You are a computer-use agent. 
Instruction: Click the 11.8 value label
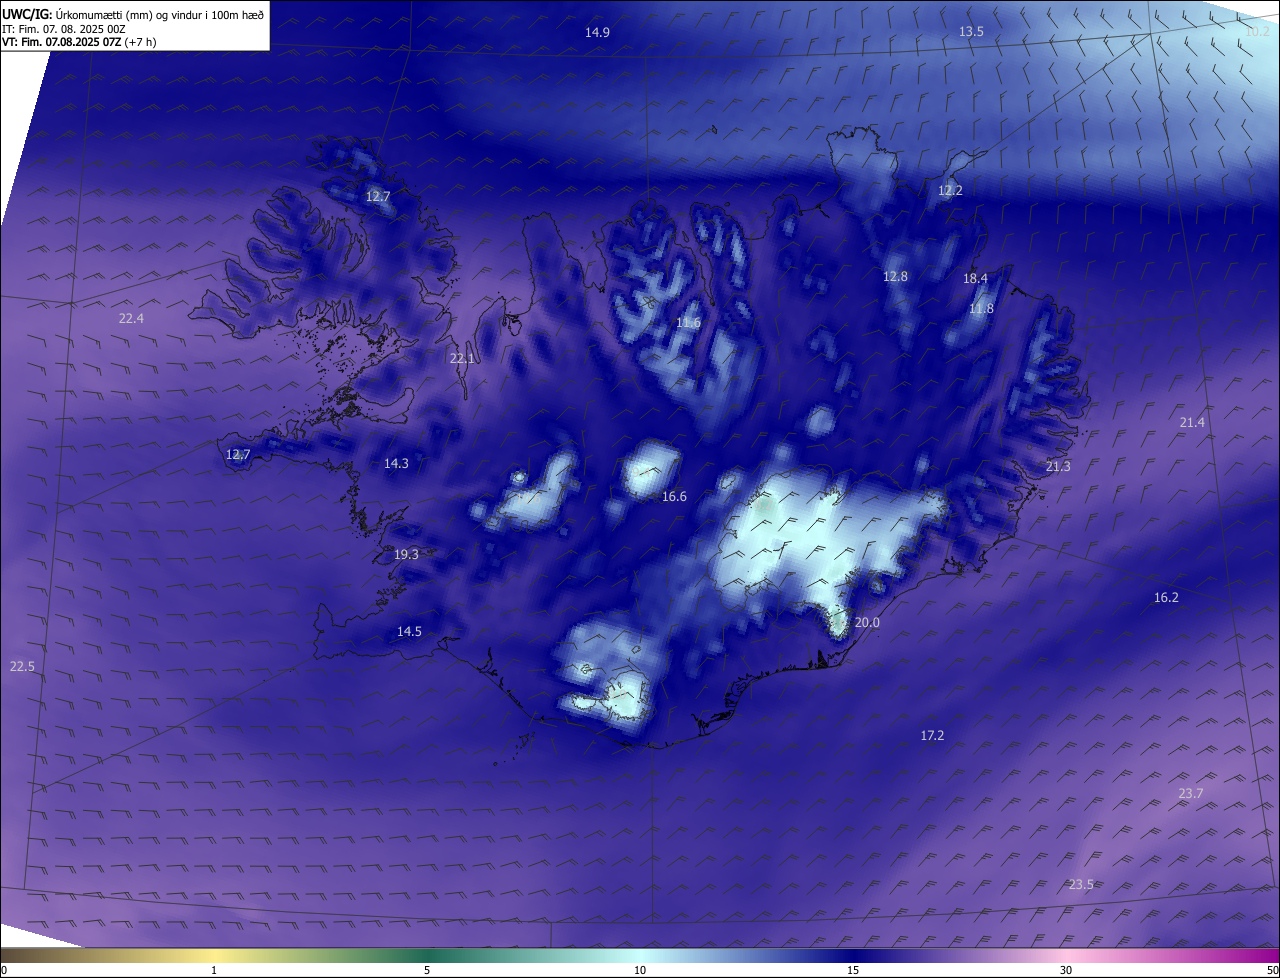[x=981, y=309]
